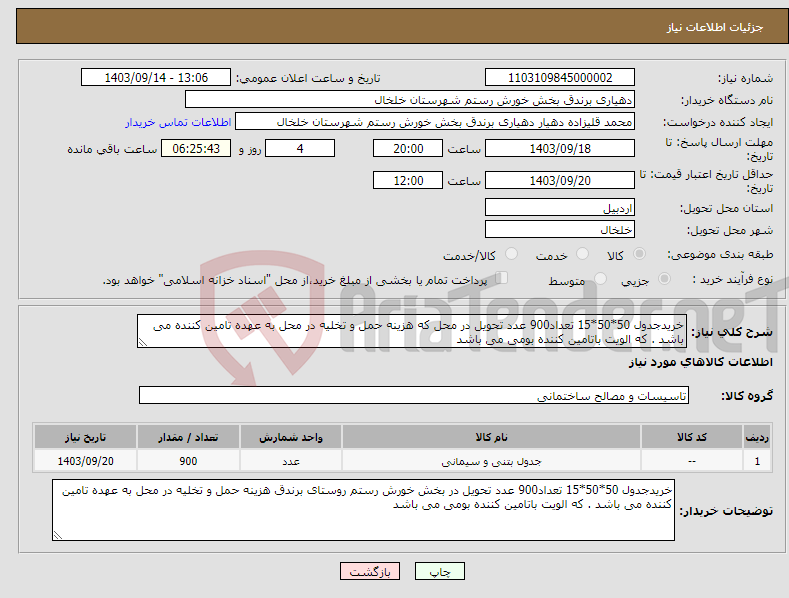Click the ردیف column header

(757, 437)
